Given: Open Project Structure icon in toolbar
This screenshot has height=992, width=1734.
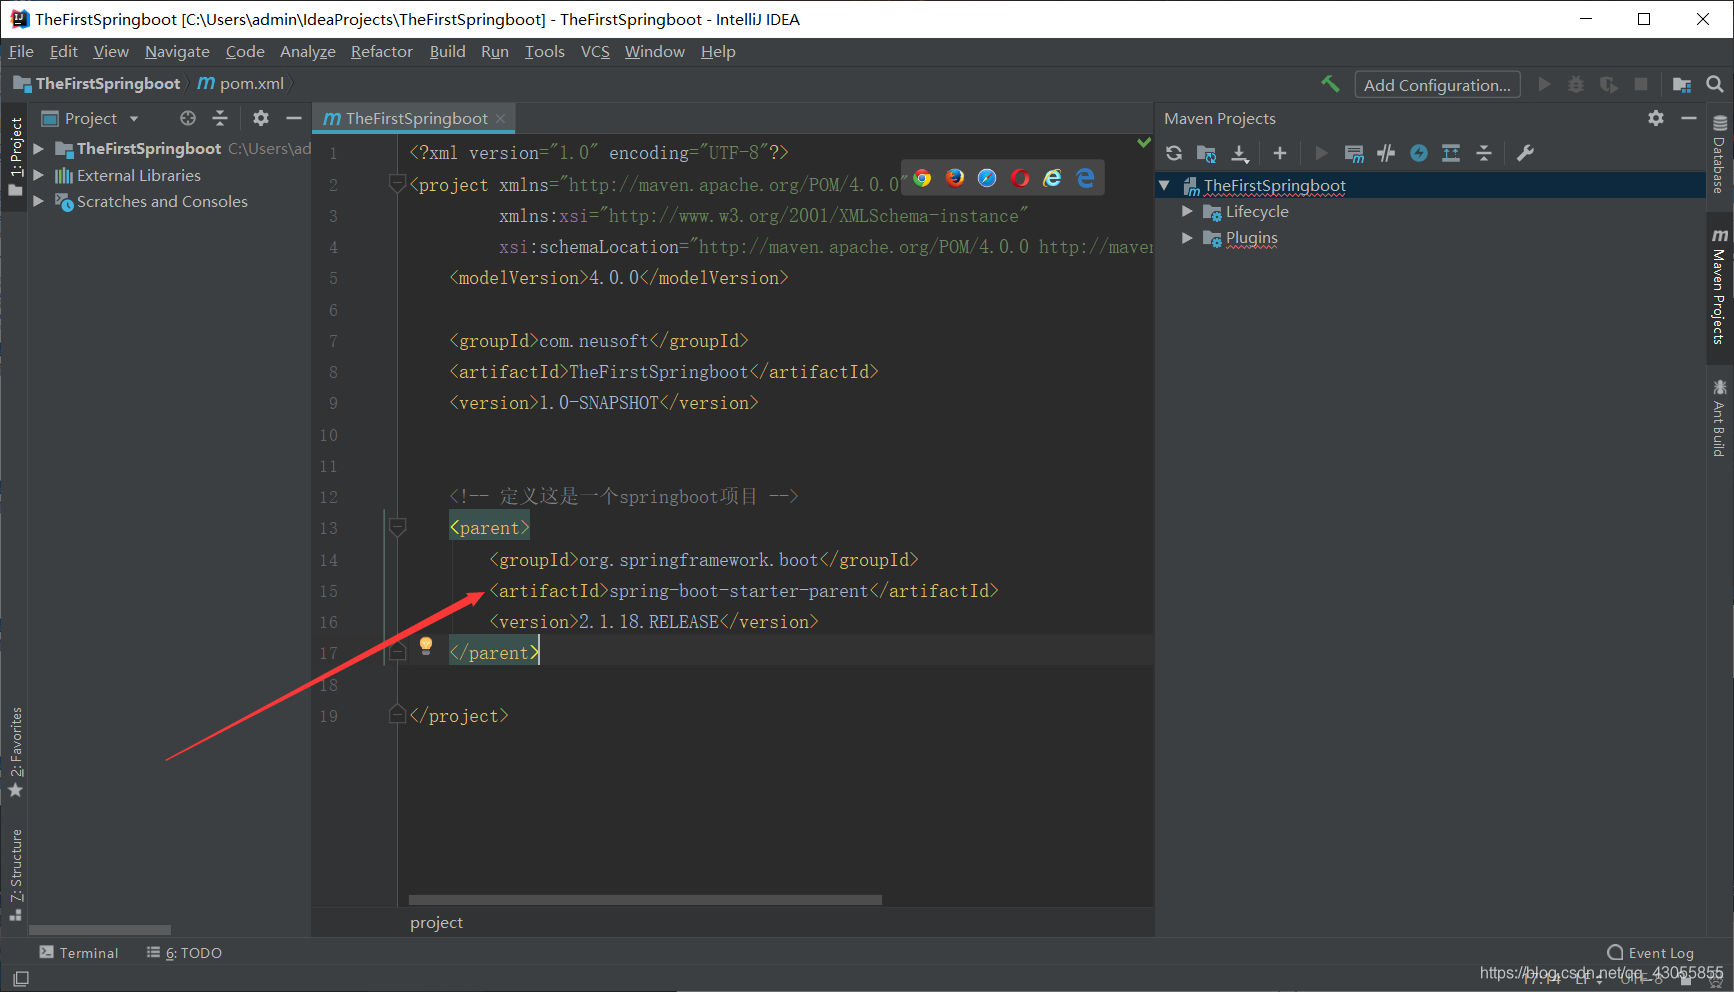Looking at the screenshot, I should coord(1682,85).
